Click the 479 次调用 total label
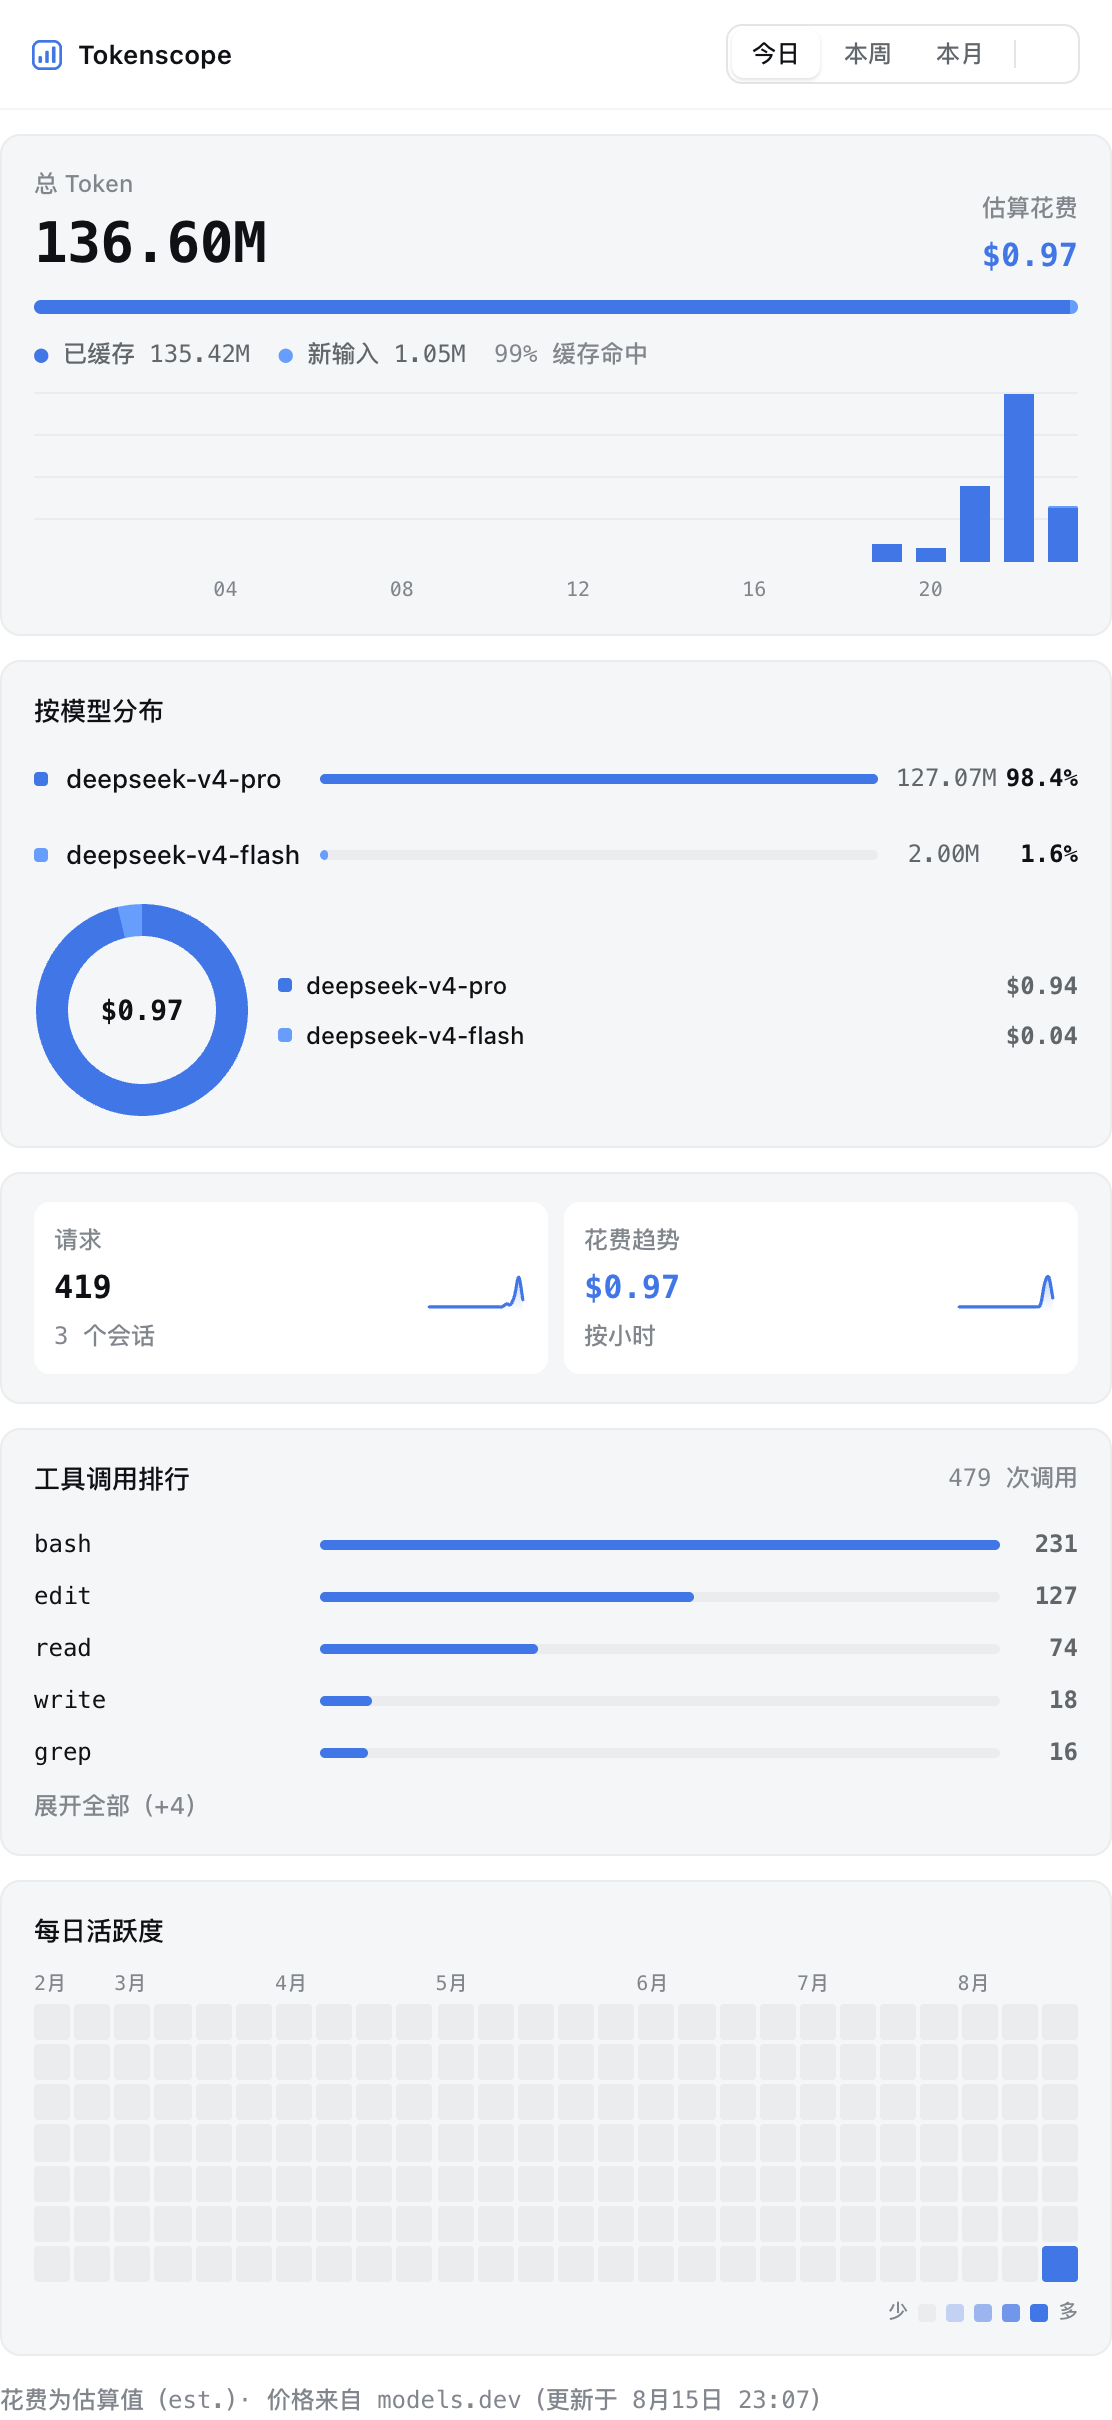 [1012, 1478]
